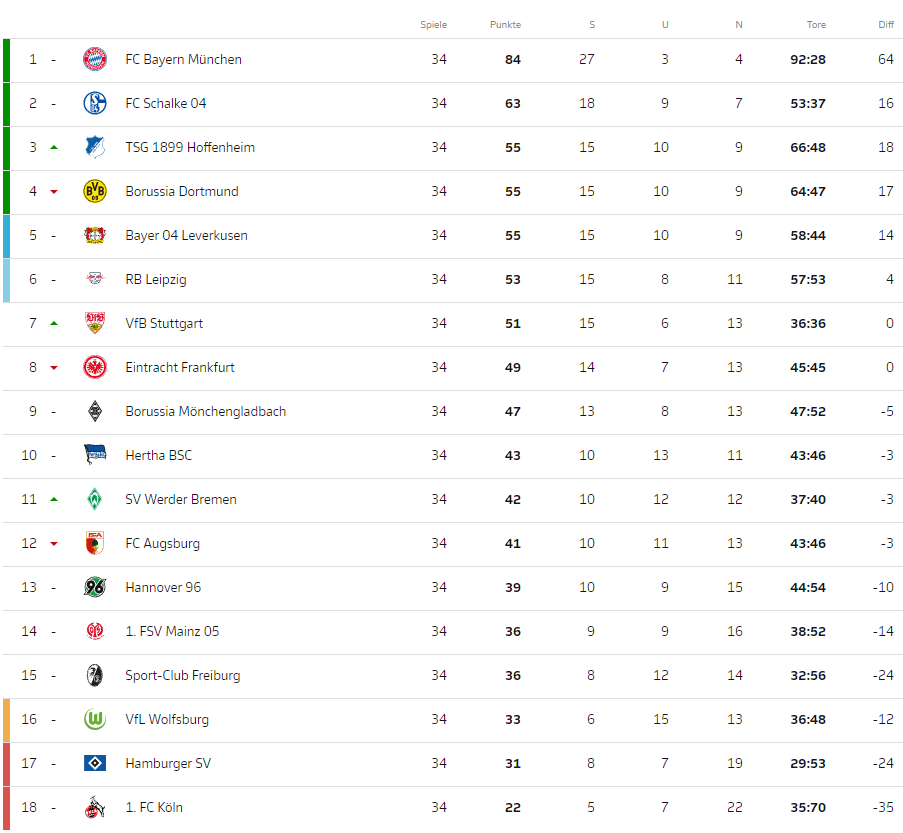The image size is (903, 833).
Task: Click the FC Schalke 04 crest icon
Action: (x=95, y=103)
